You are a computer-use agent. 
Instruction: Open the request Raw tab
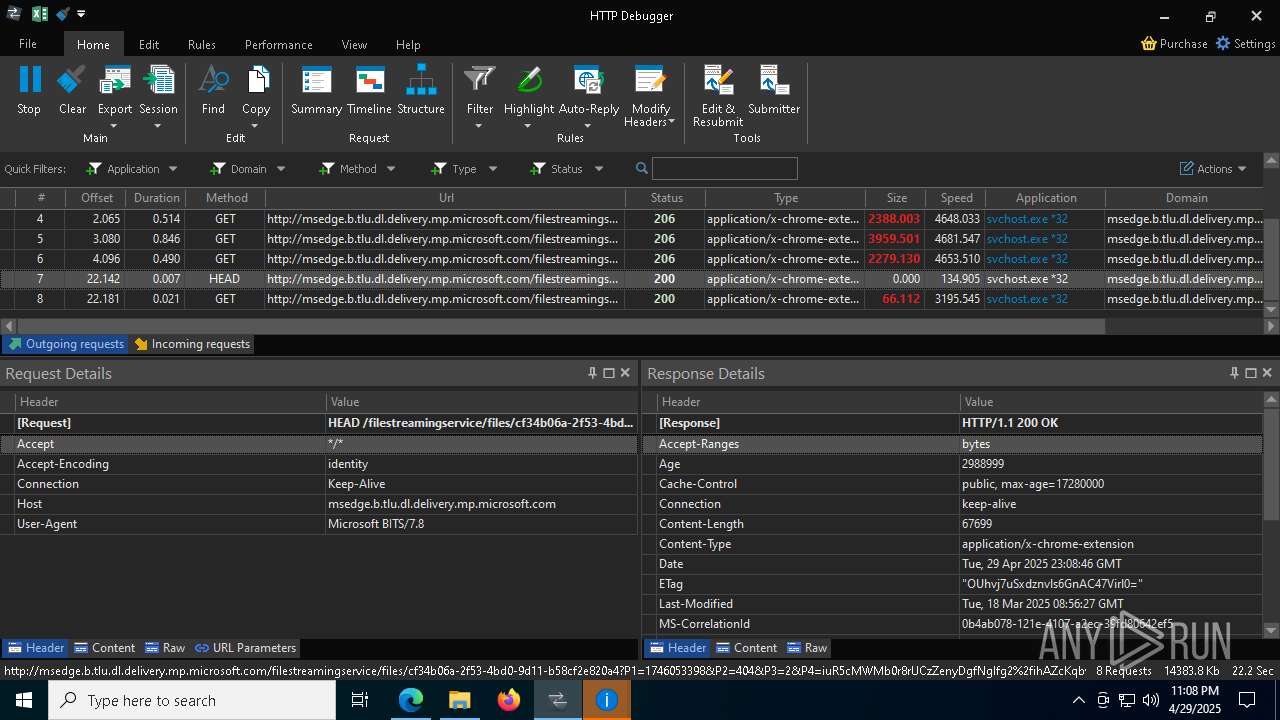coord(165,648)
